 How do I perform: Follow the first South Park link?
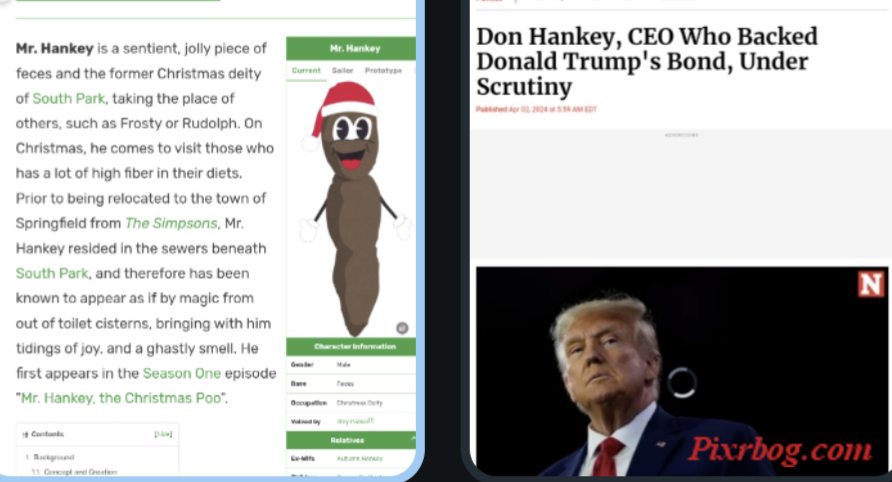pyautogui.click(x=68, y=98)
